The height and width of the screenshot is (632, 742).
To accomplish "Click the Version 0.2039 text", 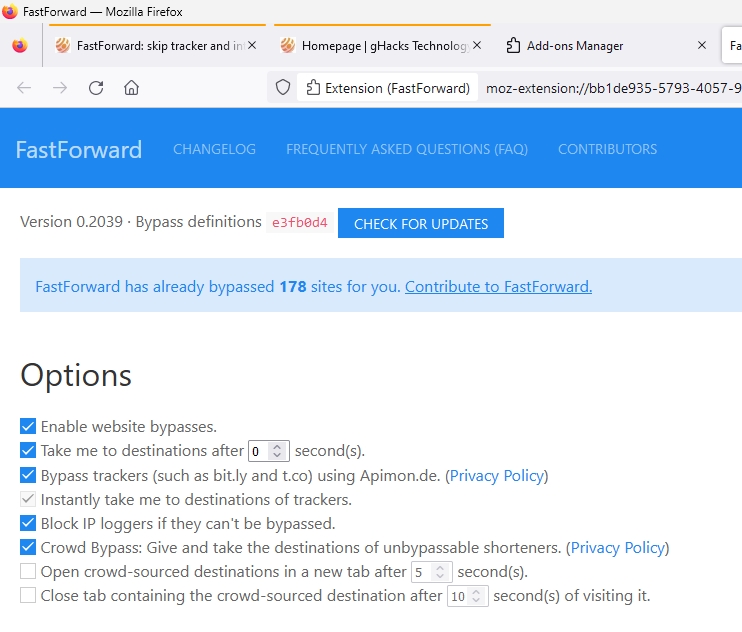I will pos(71,221).
